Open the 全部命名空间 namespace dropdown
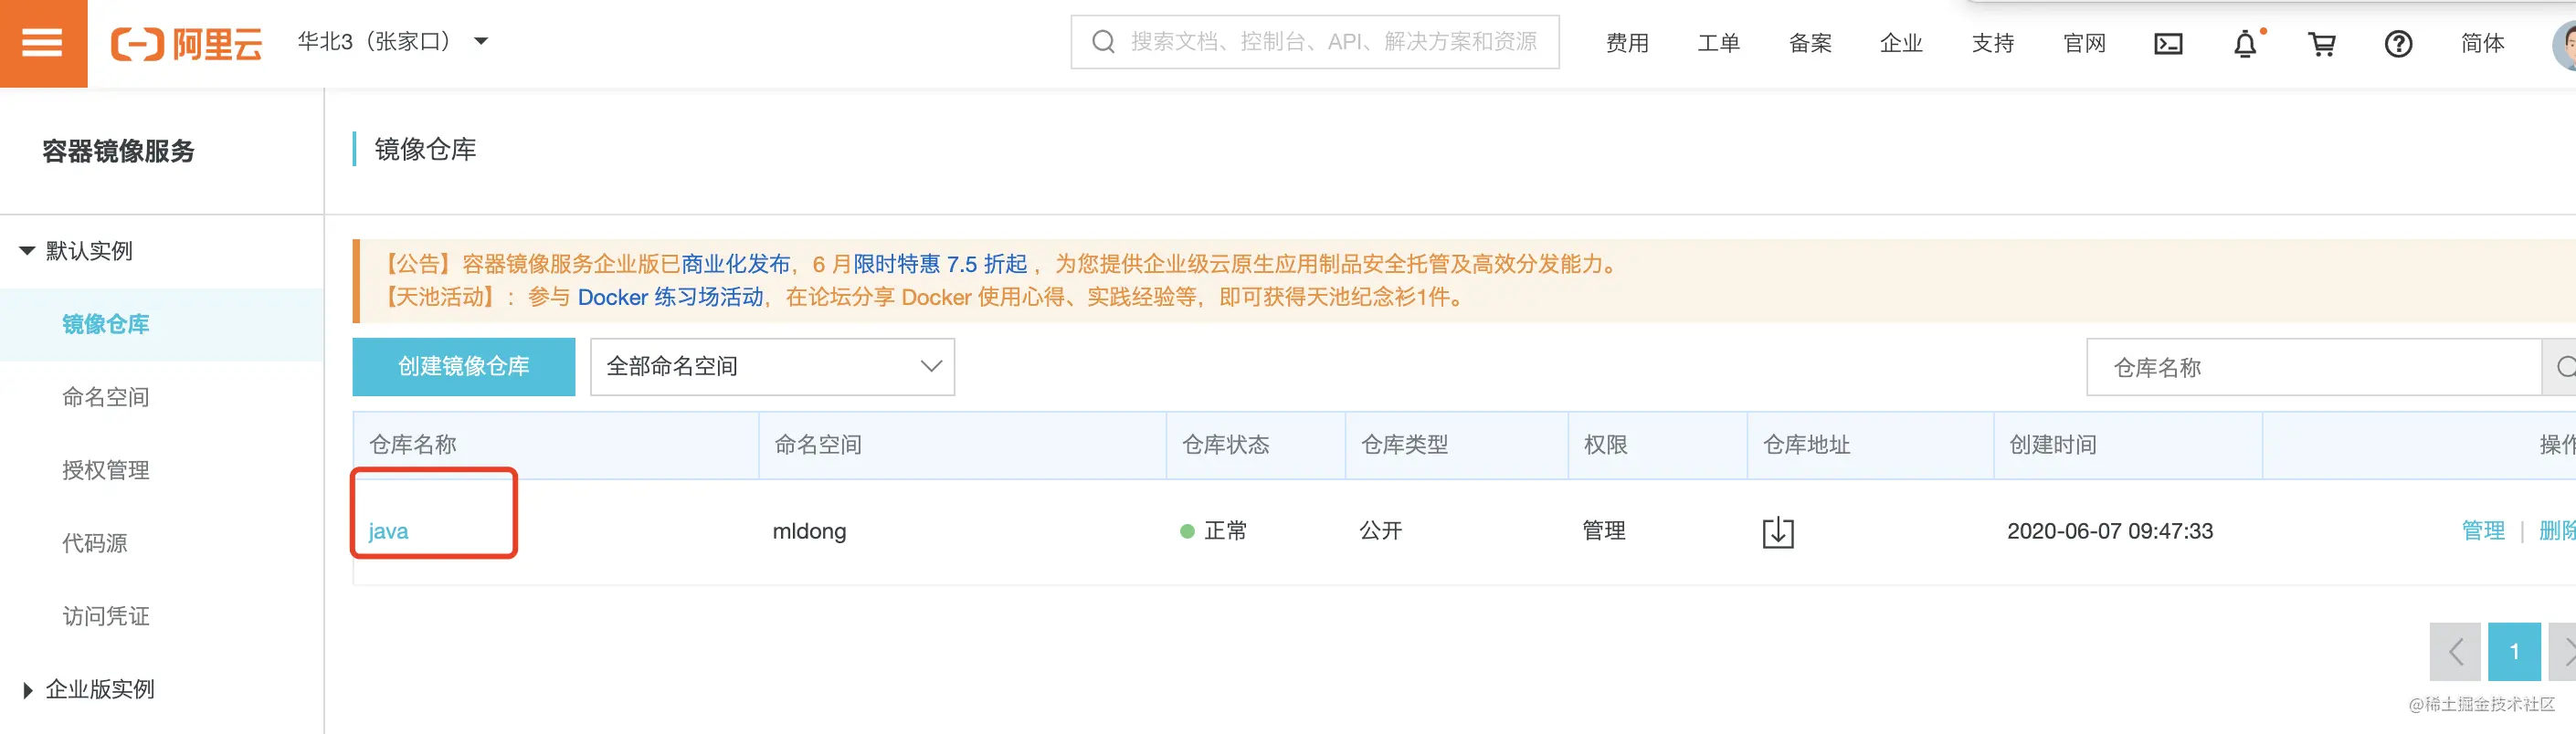This screenshot has width=2576, height=734. click(x=772, y=367)
